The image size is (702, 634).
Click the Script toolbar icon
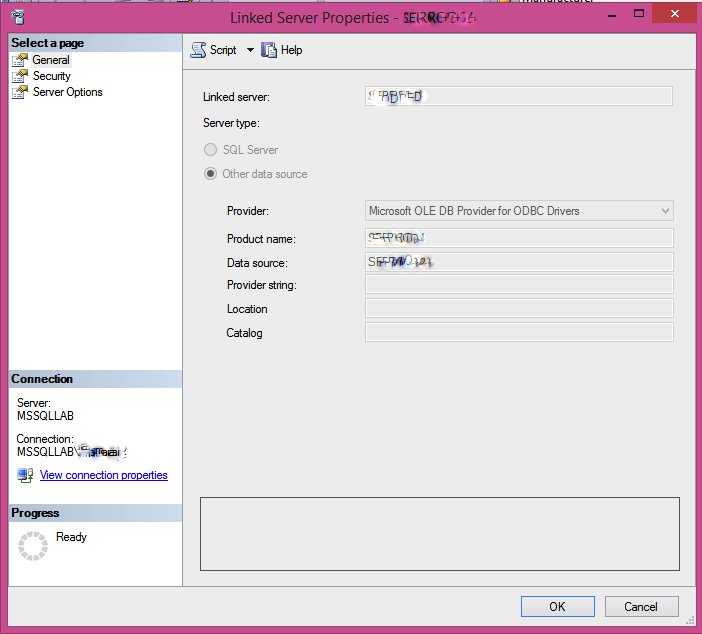tap(198, 50)
